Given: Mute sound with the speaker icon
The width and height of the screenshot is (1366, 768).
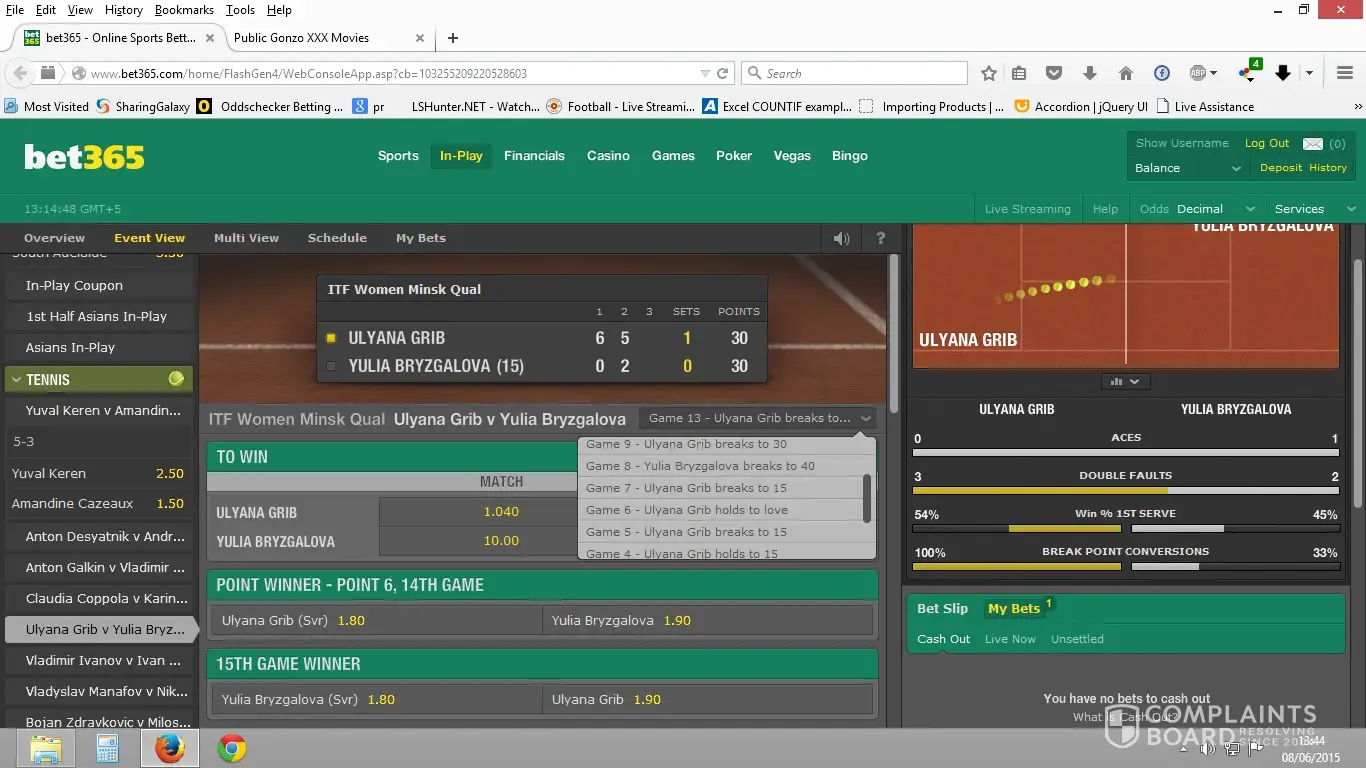Looking at the screenshot, I should point(841,238).
